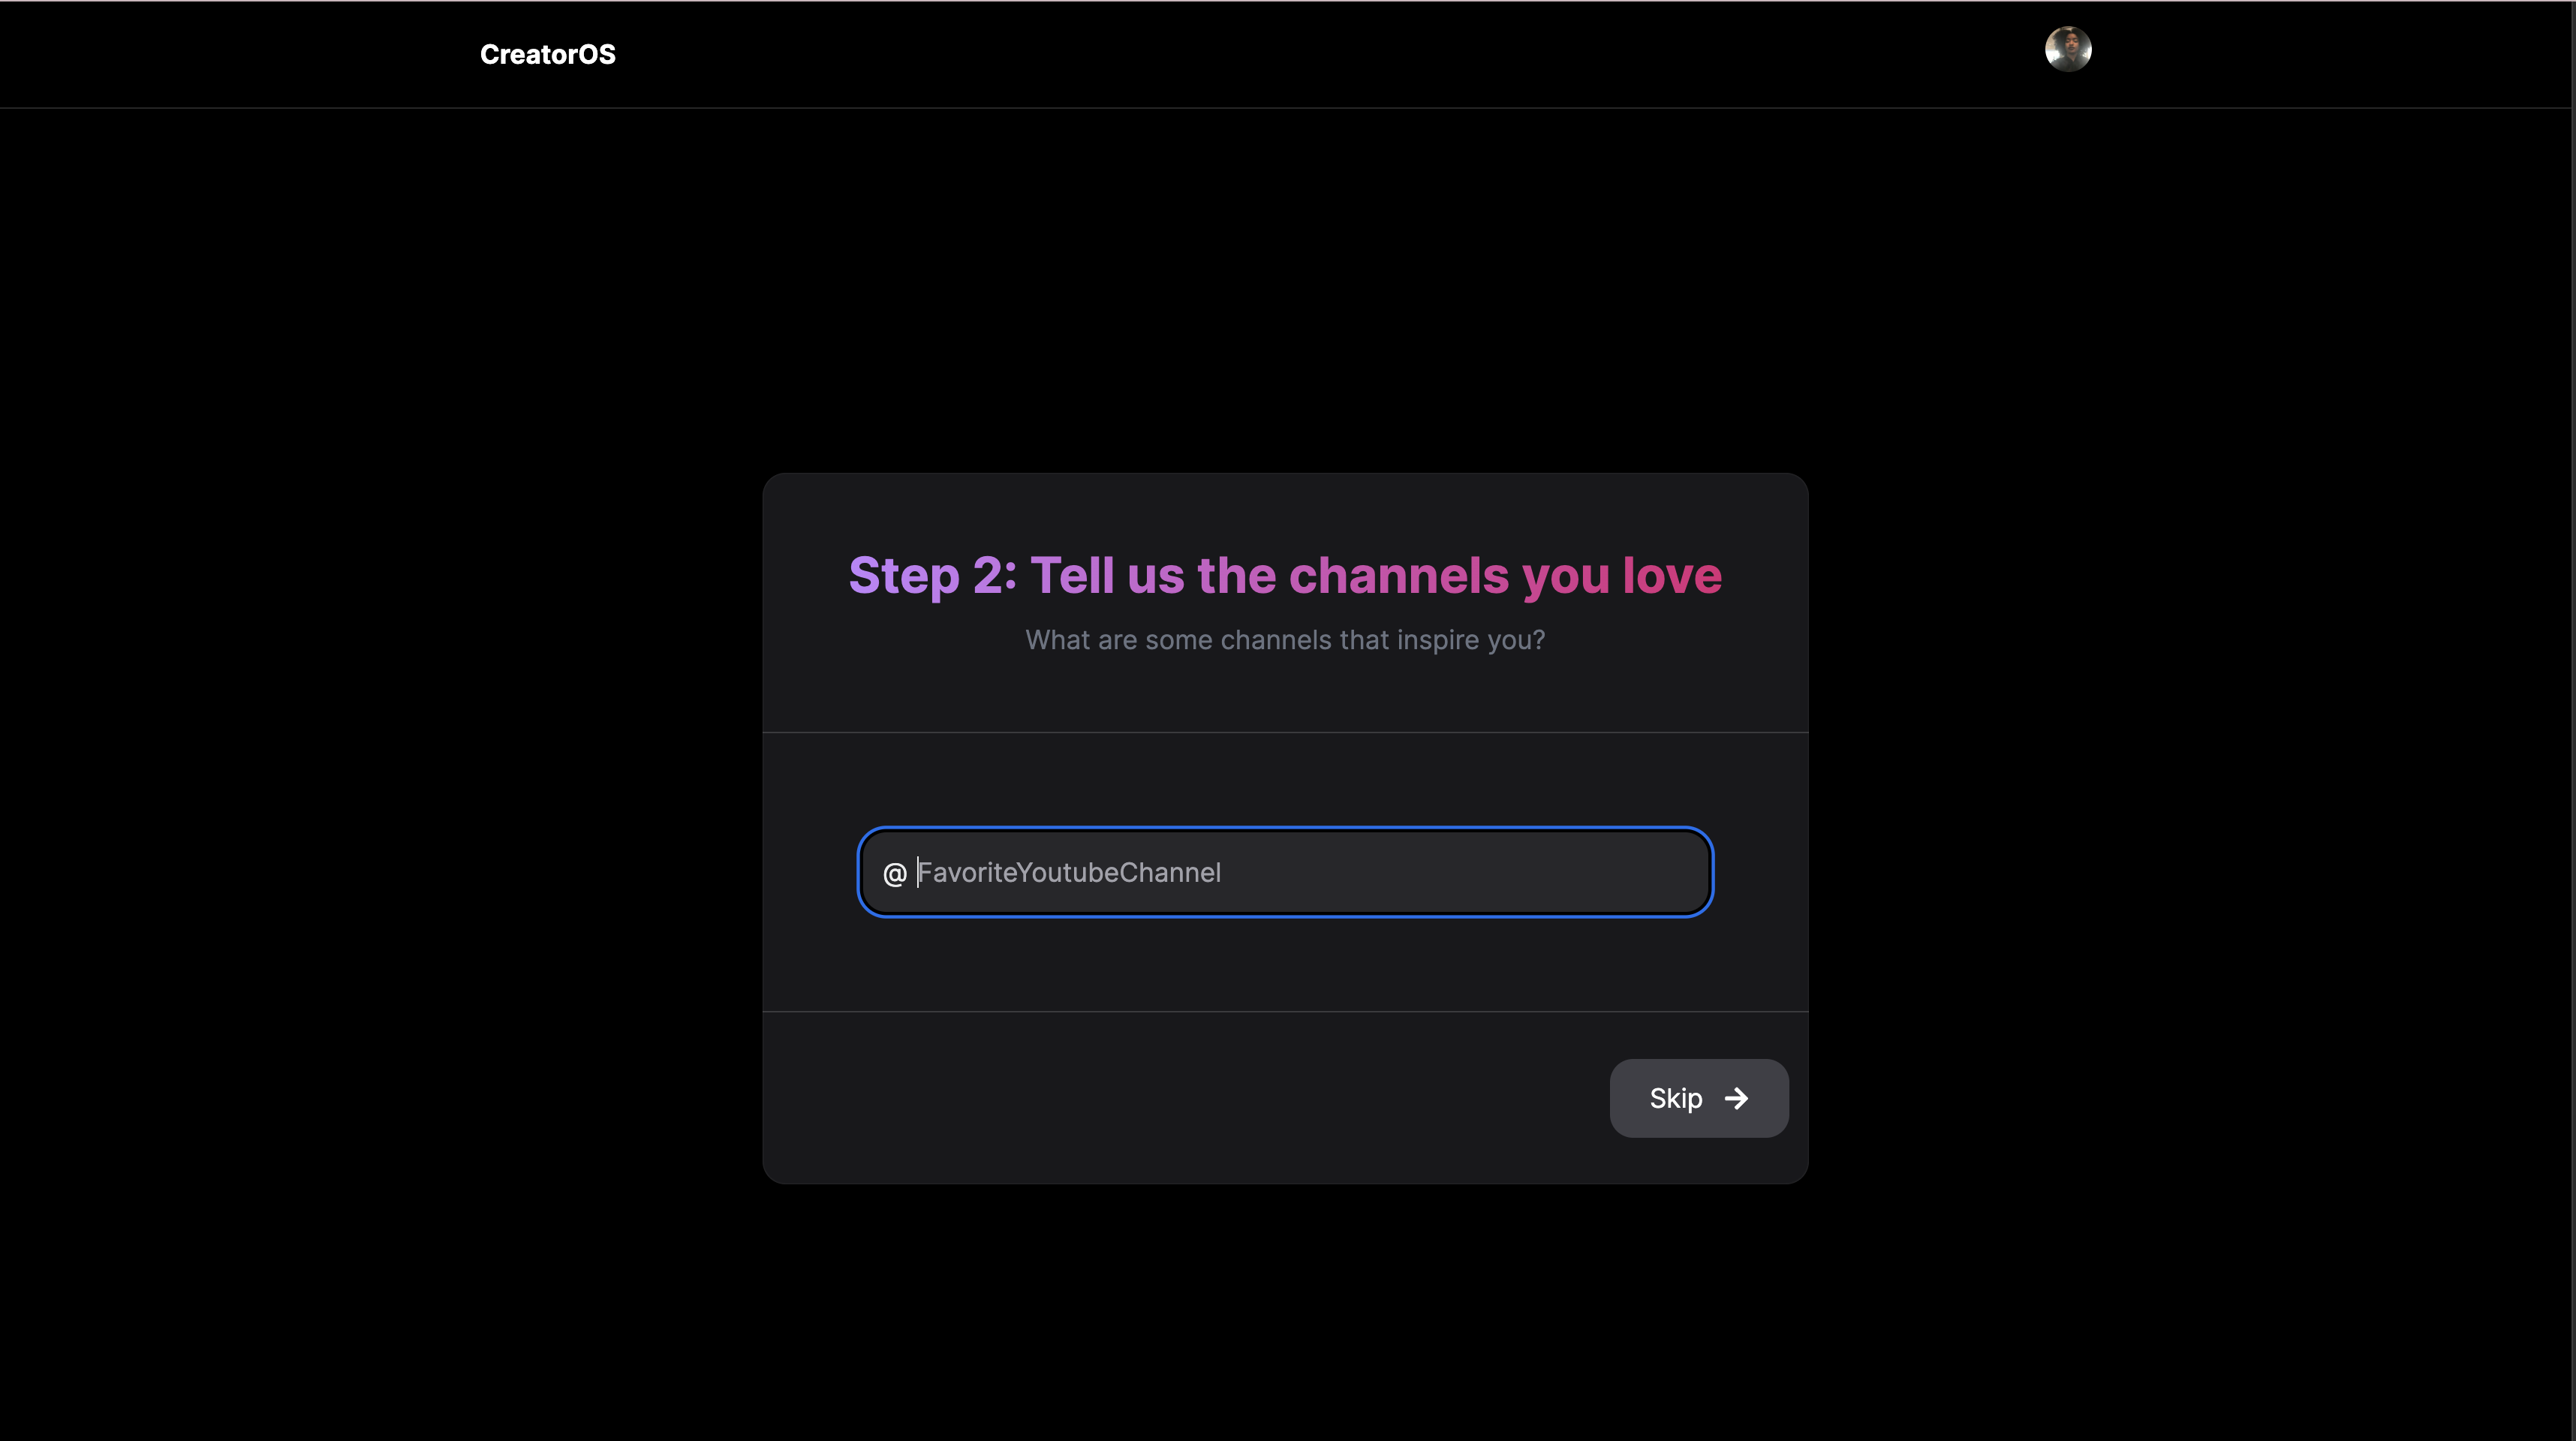Click the empty top navigation bar area
This screenshot has width=2576, height=1441.
point(1300,54)
